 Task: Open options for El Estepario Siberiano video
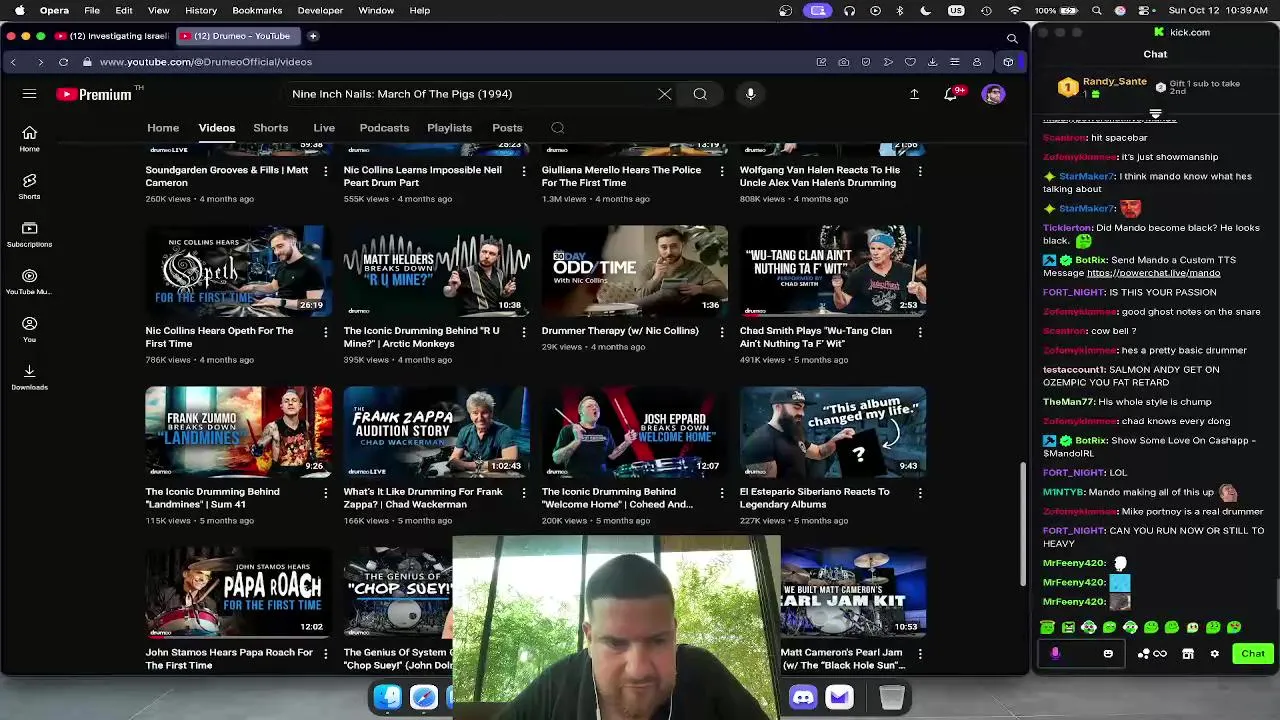pyautogui.click(x=920, y=493)
